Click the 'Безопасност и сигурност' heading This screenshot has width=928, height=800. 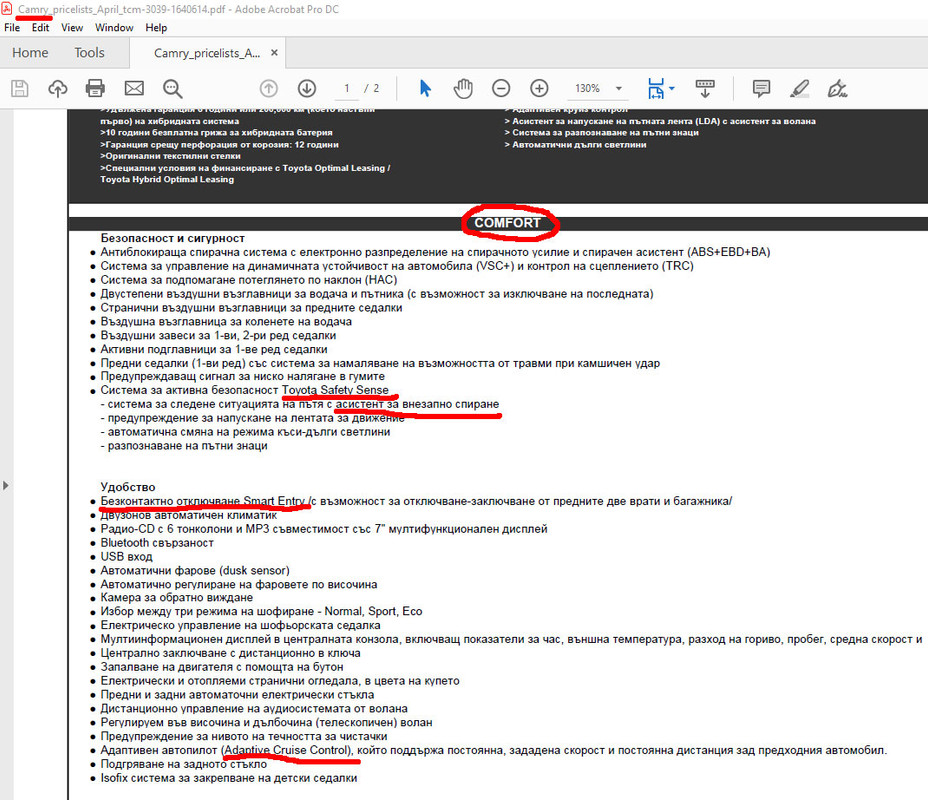click(172, 238)
